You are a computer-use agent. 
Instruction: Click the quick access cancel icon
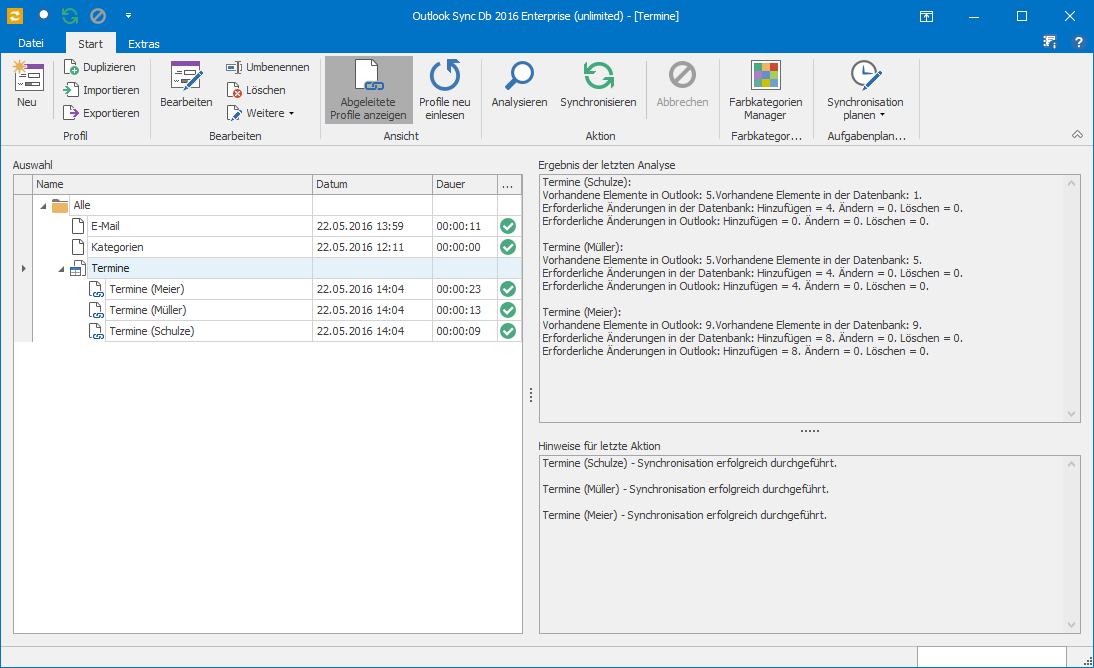pyautogui.click(x=98, y=15)
